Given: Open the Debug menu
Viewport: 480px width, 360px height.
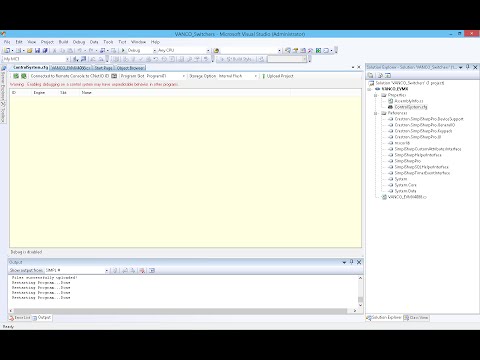Looking at the screenshot, I should (x=79, y=42).
